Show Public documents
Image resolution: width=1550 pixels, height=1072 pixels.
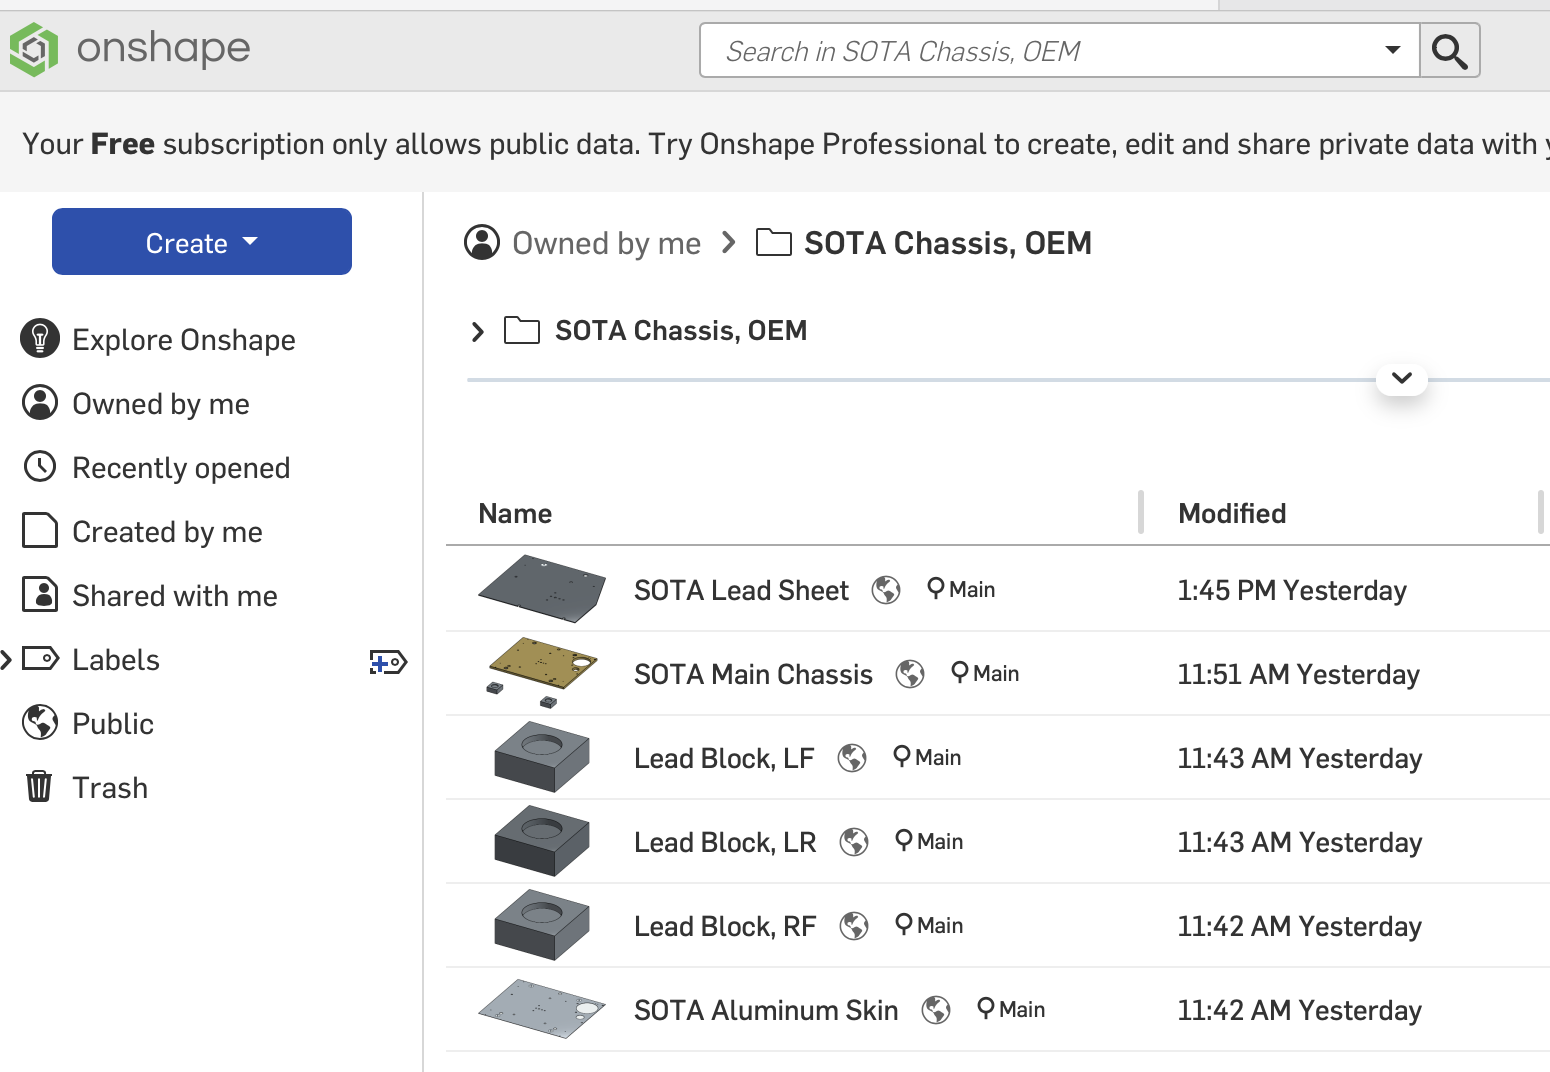click(x=112, y=724)
